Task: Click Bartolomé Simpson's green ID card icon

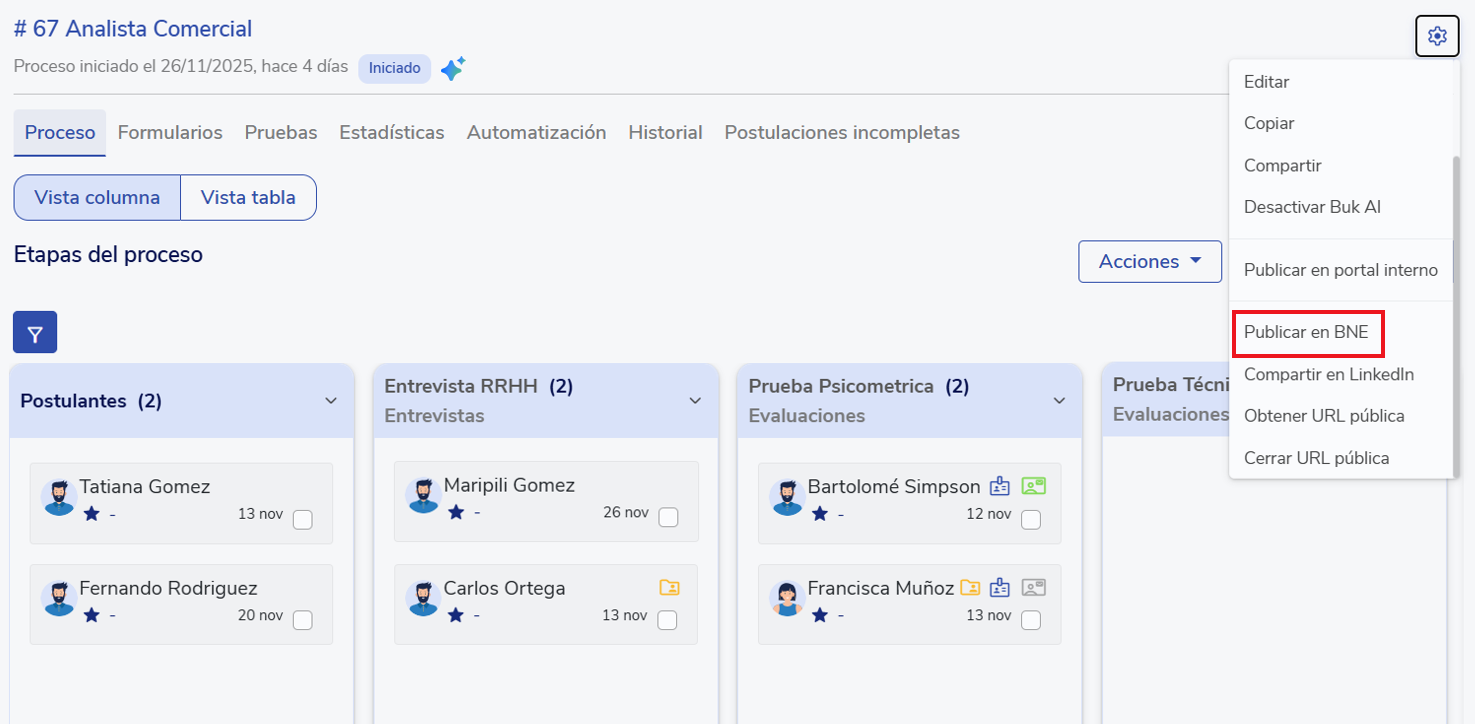Action: click(1033, 487)
